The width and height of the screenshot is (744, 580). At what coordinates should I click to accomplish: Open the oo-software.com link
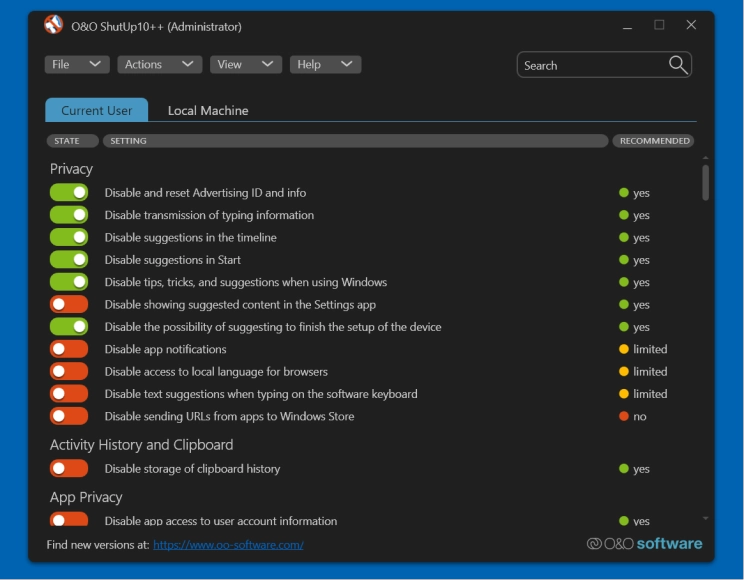tap(228, 545)
